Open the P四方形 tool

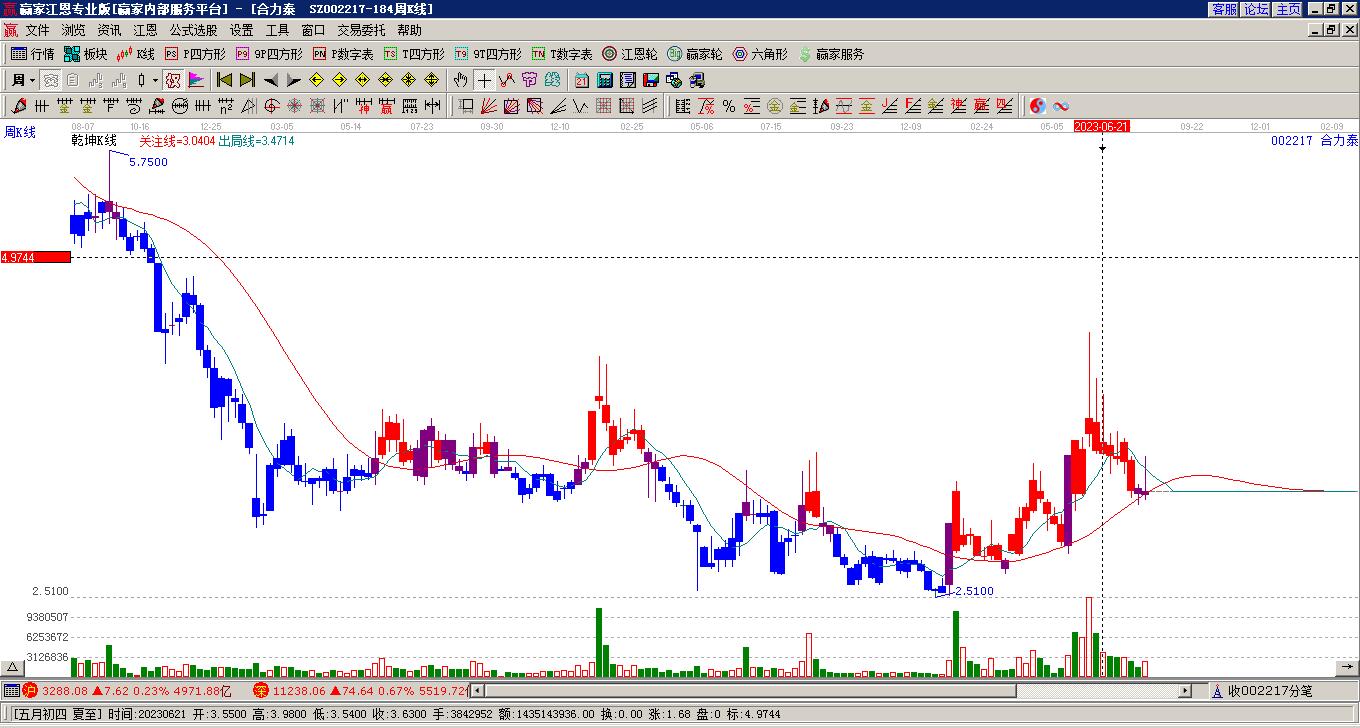coord(195,54)
